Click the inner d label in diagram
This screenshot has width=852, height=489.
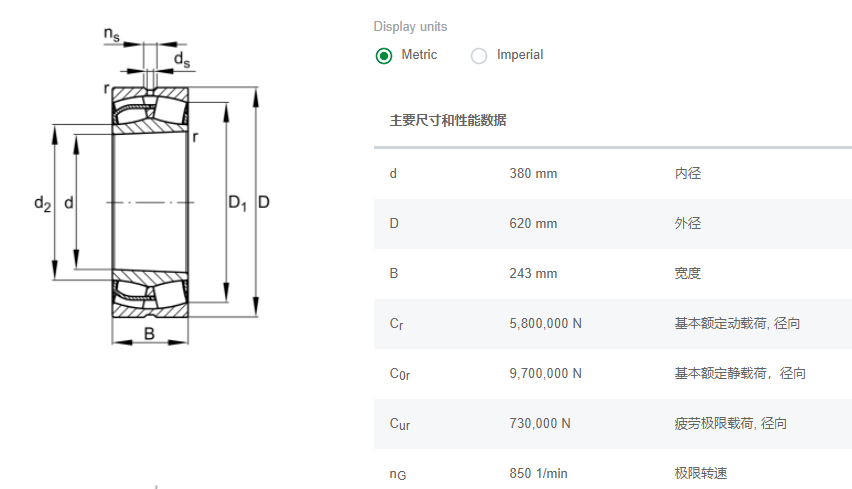tap(68, 203)
